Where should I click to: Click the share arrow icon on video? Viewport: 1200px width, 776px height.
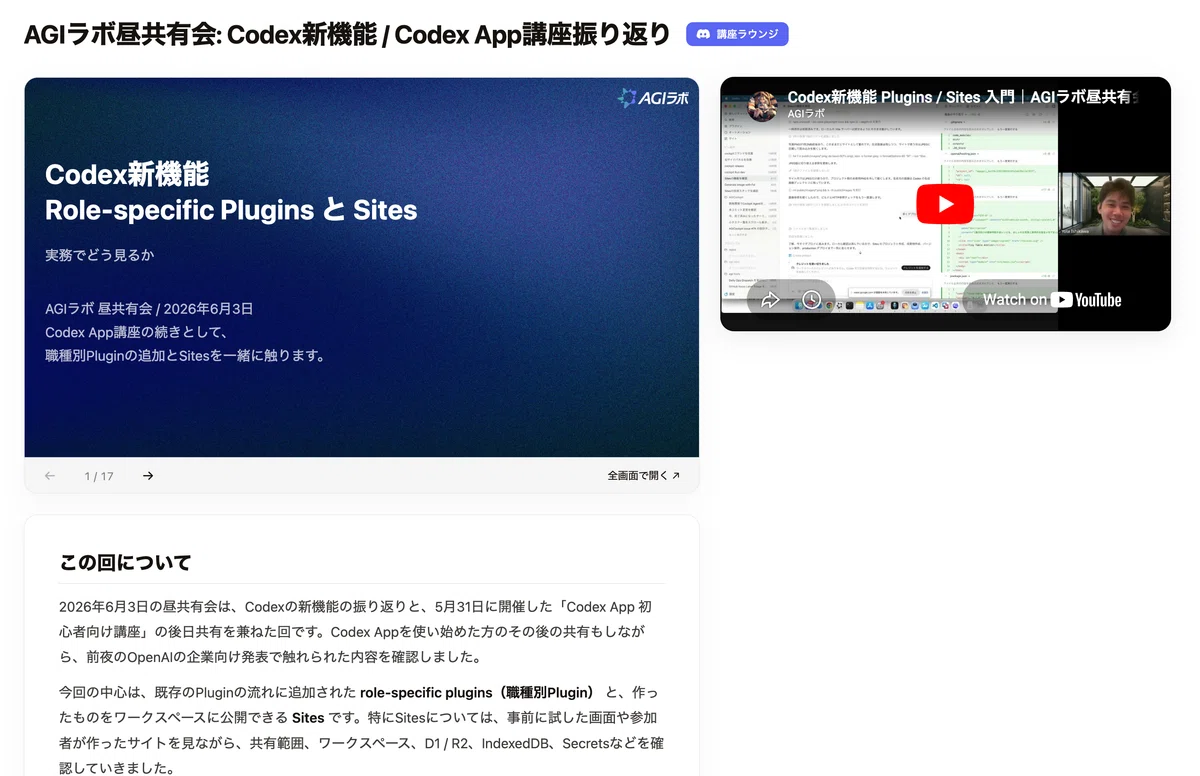click(770, 299)
